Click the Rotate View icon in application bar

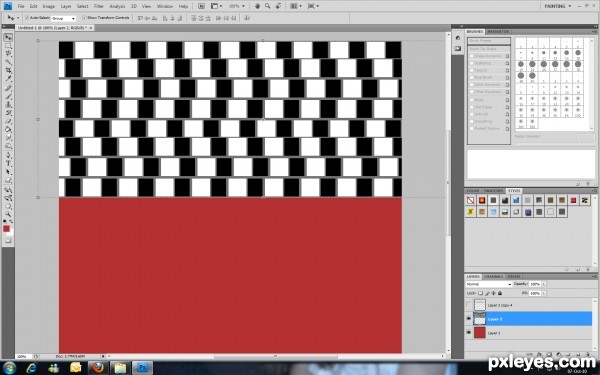point(279,6)
